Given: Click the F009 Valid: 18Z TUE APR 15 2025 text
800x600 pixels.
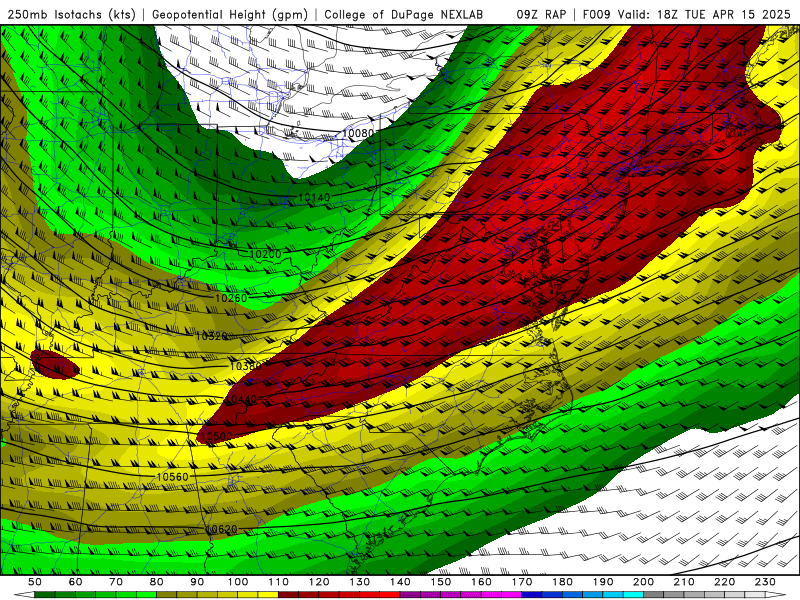Looking at the screenshot, I should coord(686,15).
